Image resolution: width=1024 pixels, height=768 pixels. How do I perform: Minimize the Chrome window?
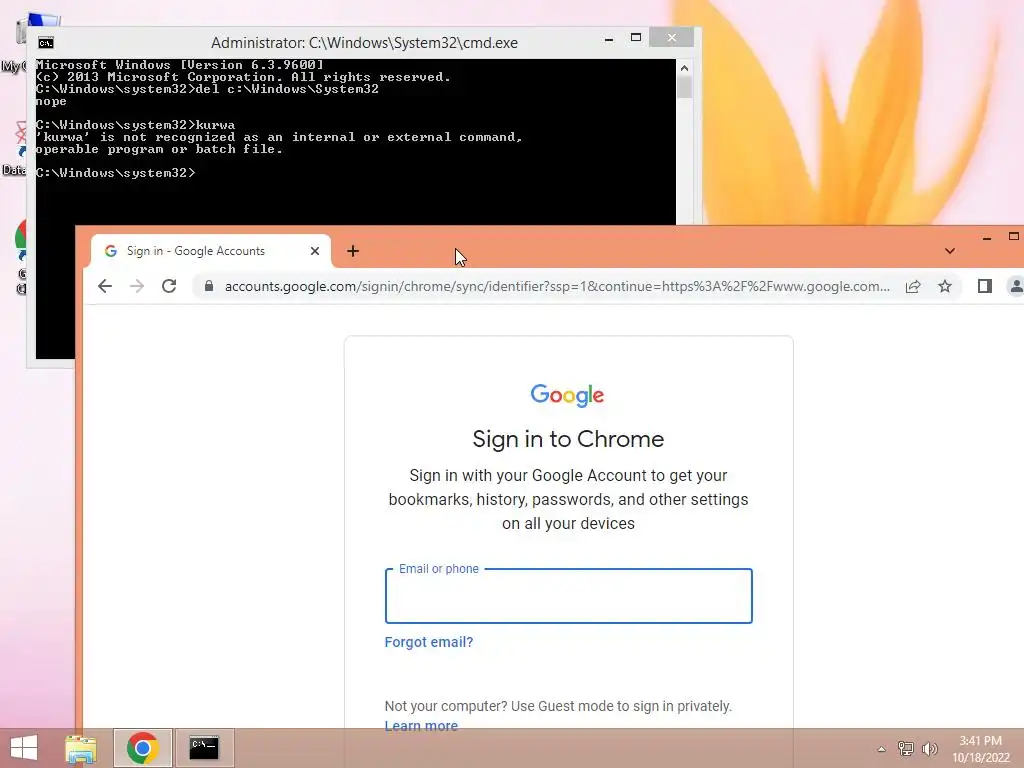coord(987,238)
